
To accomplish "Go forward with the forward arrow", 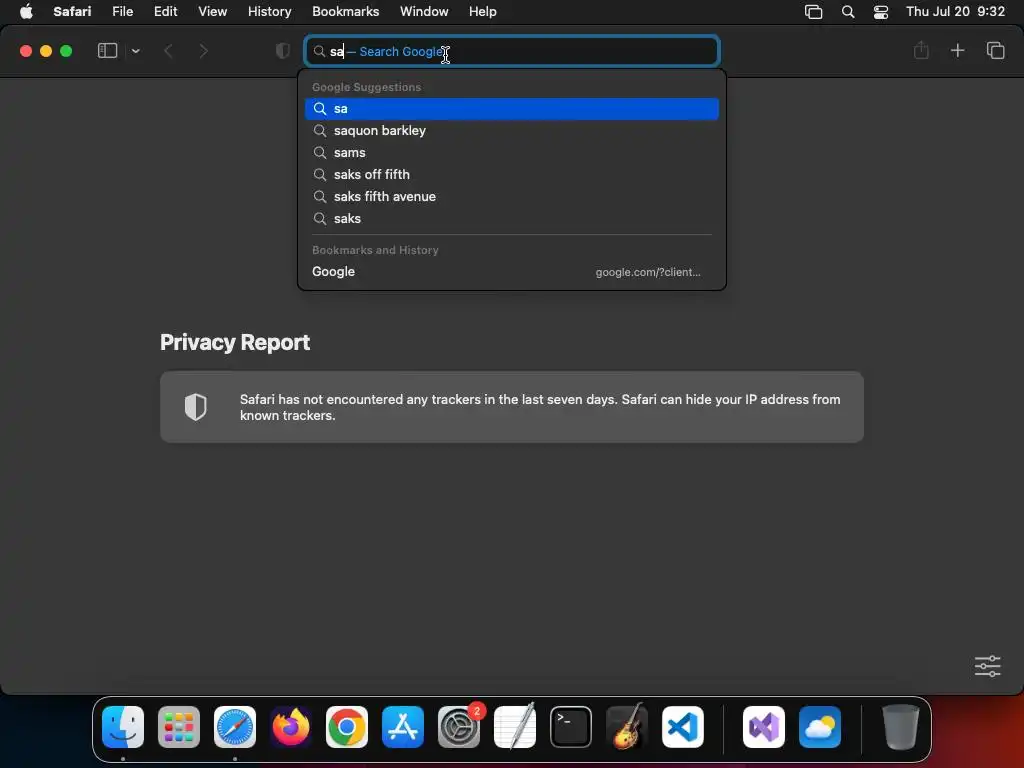I will pos(203,51).
